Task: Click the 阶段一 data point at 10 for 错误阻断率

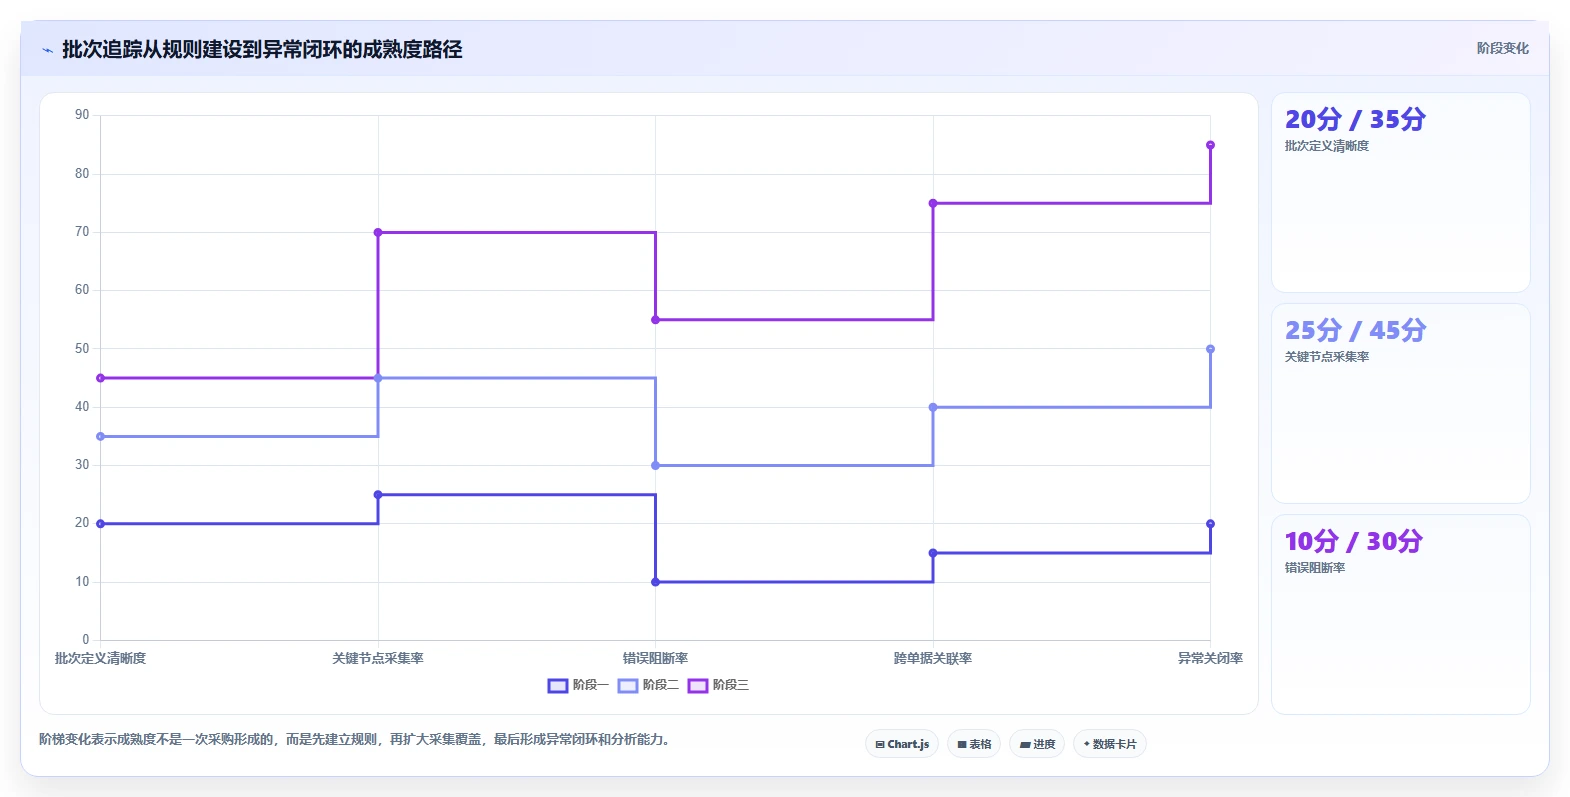Action: point(655,582)
